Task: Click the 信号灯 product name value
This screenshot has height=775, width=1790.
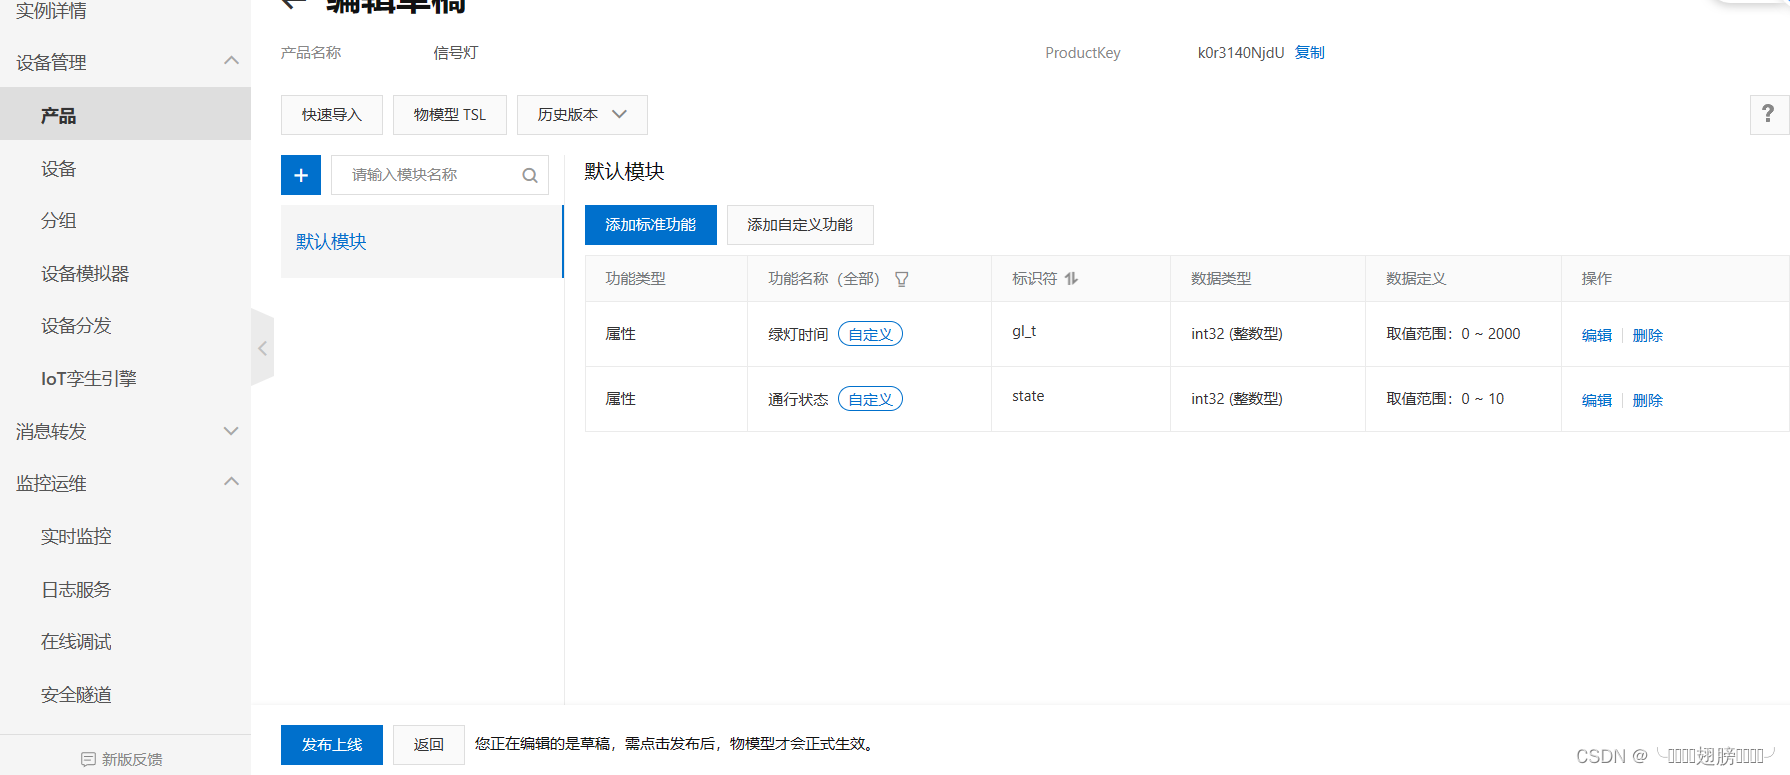Action: click(x=456, y=52)
